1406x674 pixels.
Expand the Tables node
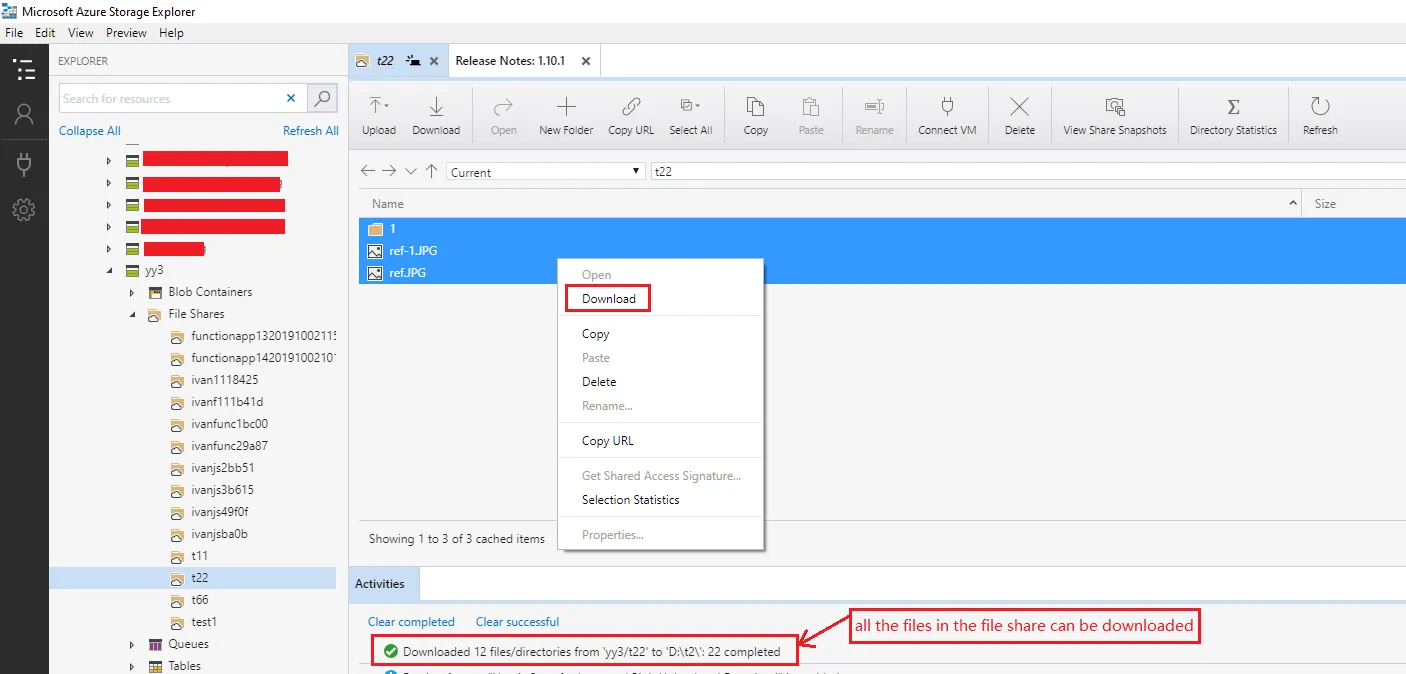click(132, 666)
